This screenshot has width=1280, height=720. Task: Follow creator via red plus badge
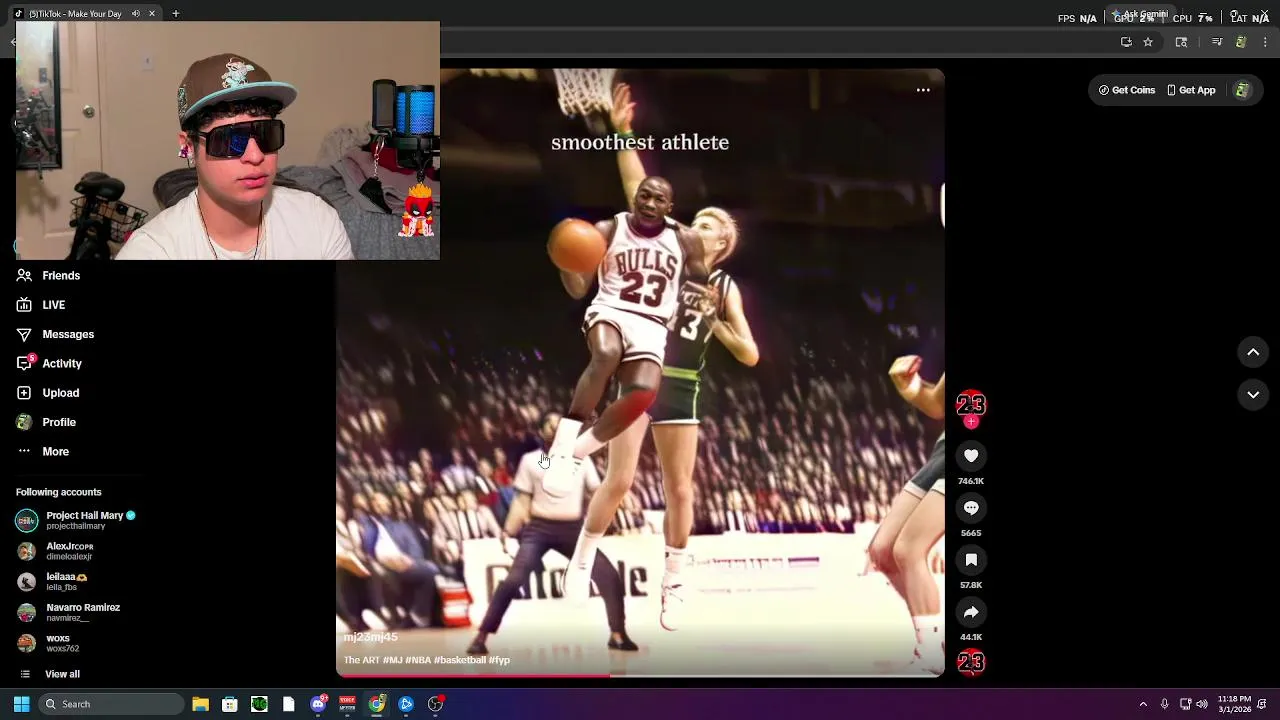[971, 422]
